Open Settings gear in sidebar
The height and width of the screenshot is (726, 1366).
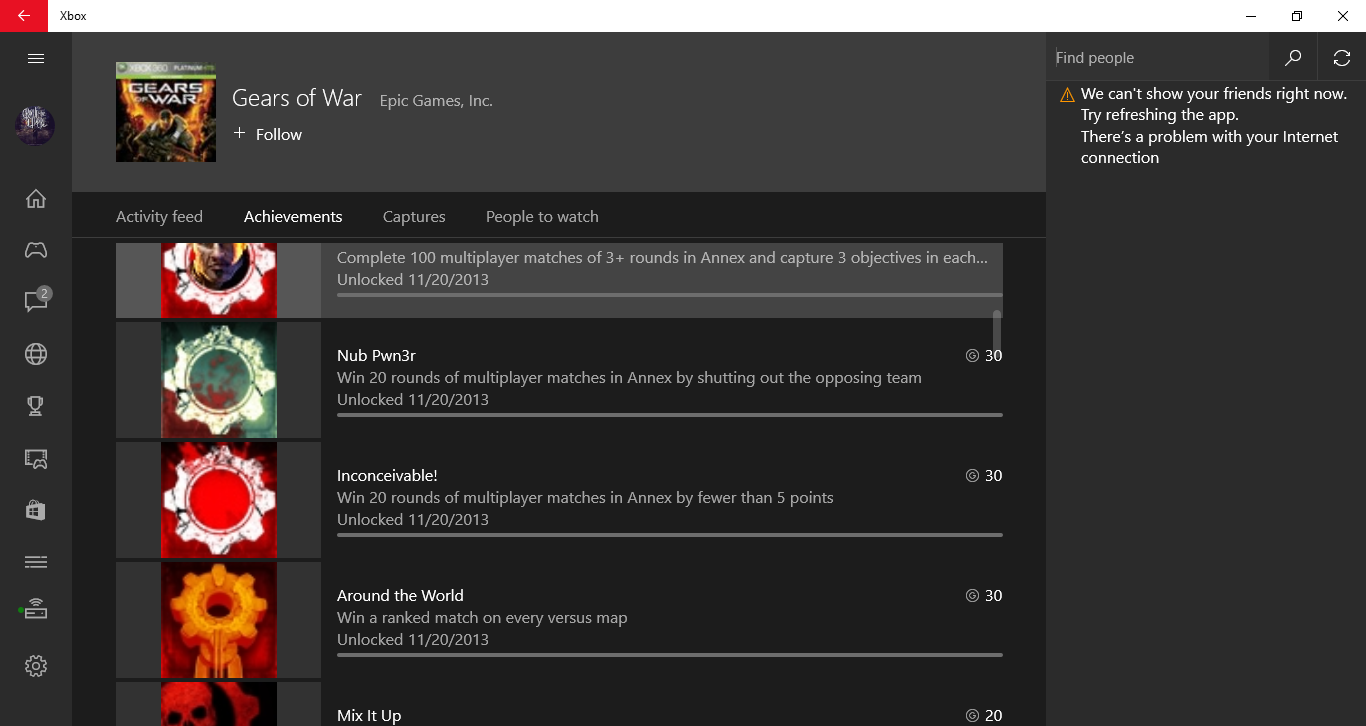coord(36,666)
